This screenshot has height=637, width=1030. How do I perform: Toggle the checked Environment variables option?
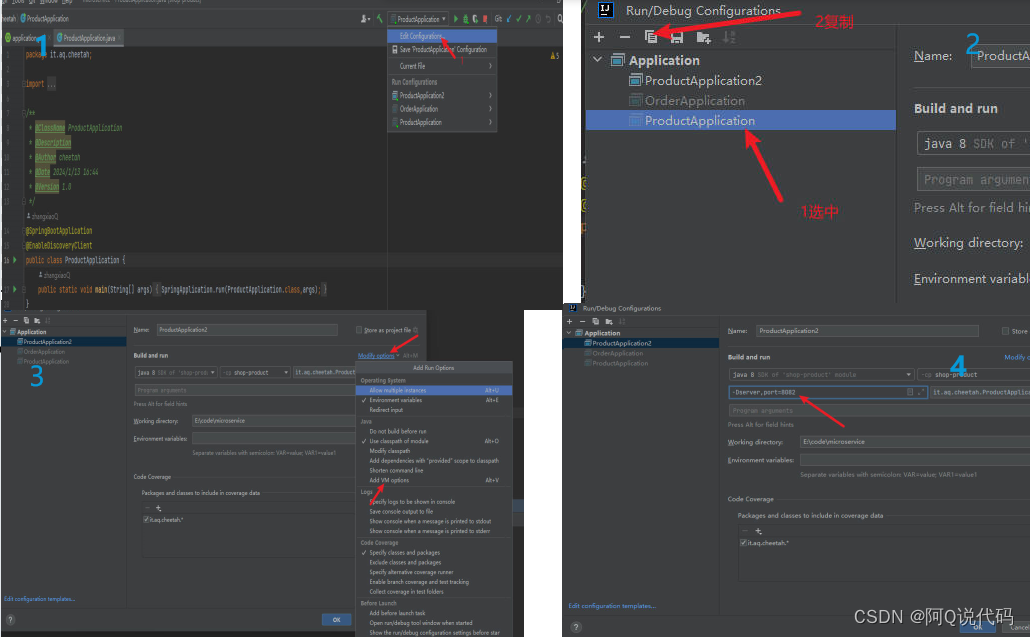point(434,400)
